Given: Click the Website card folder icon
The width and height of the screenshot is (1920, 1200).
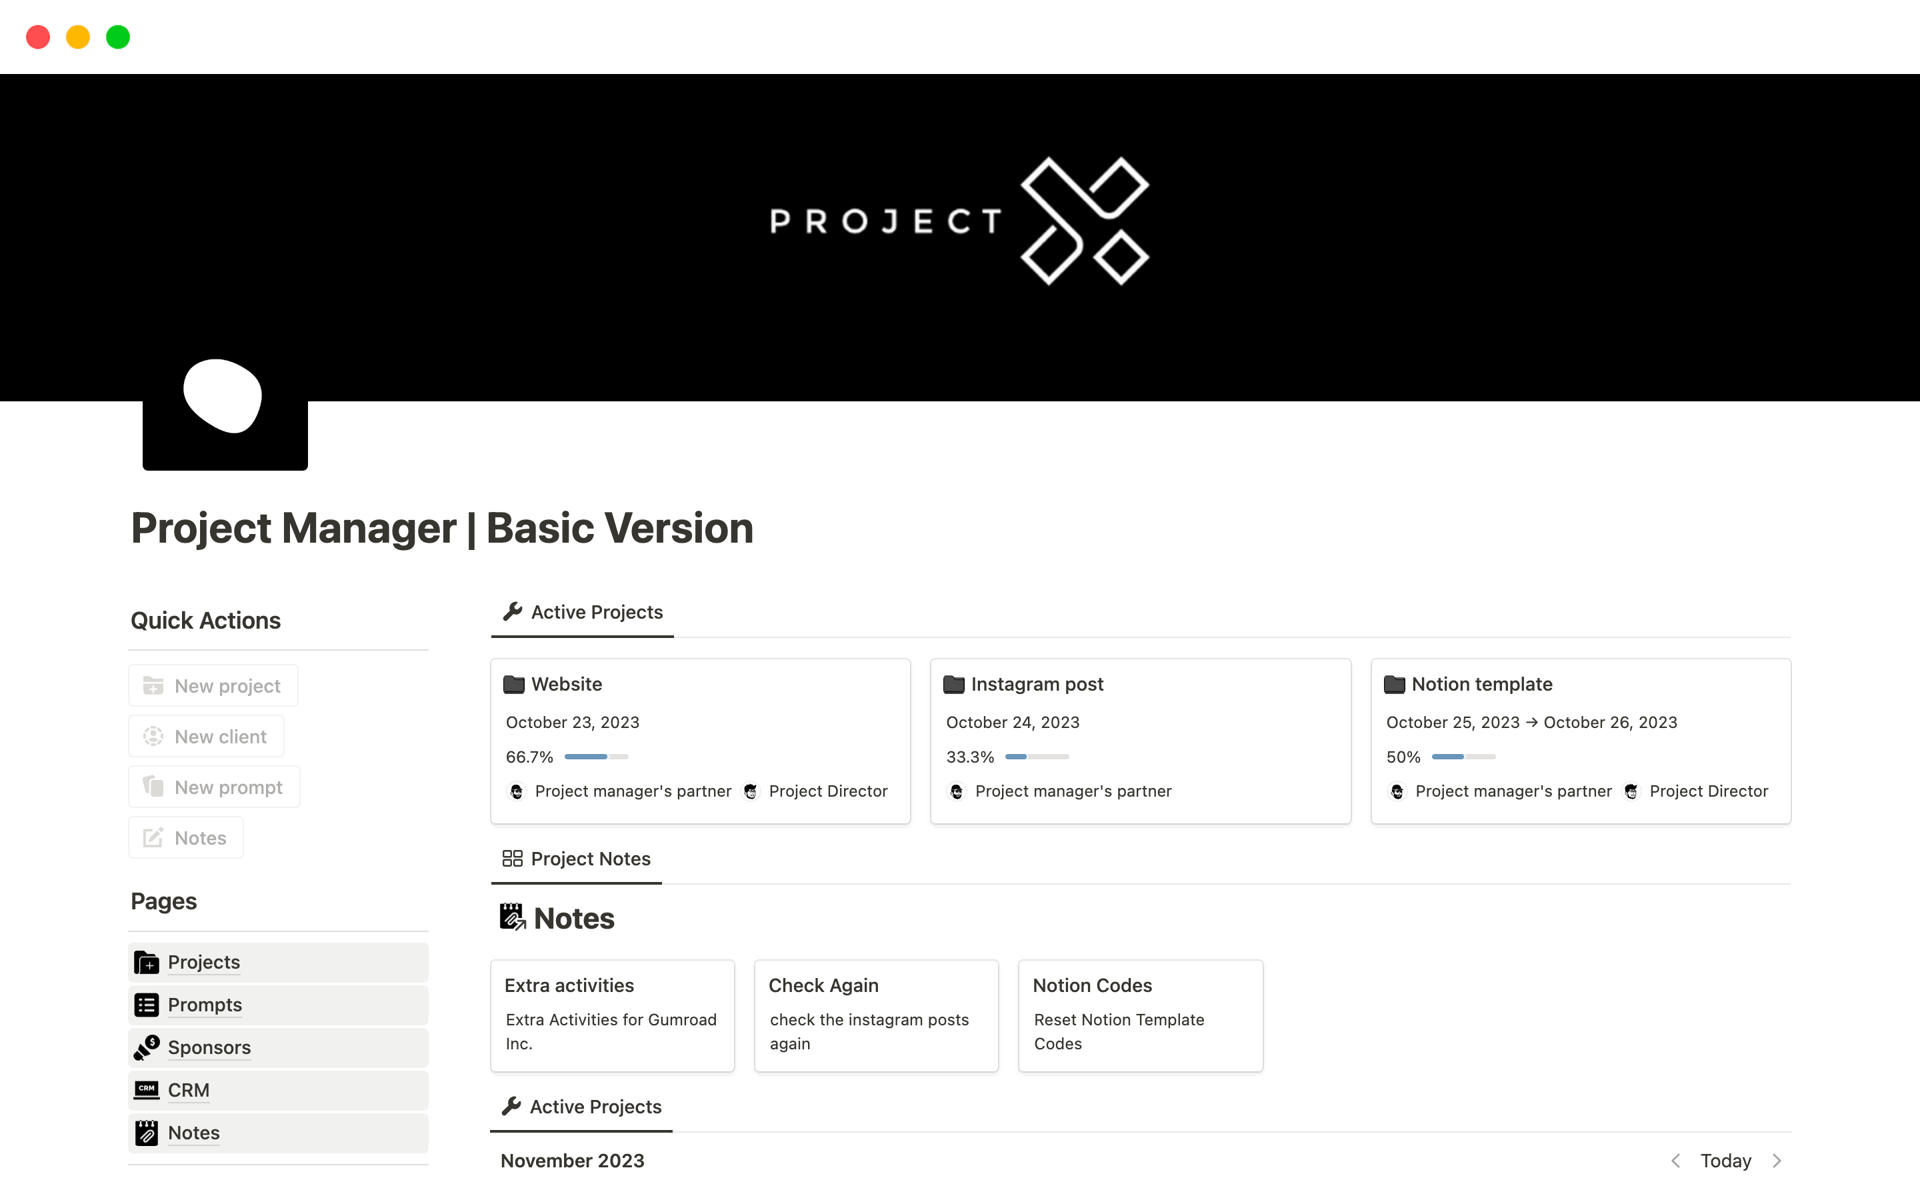Looking at the screenshot, I should click(514, 684).
